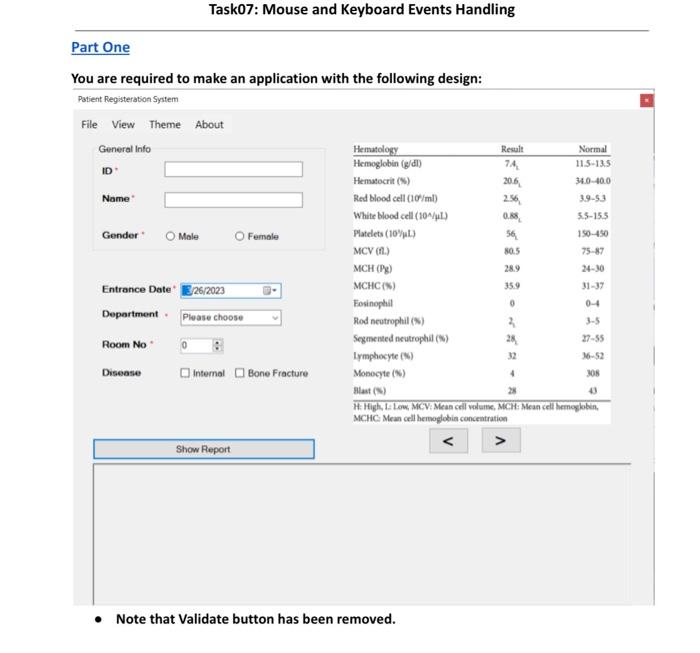Click the 'Gender' label
The width and height of the screenshot is (700, 653).
pos(120,235)
